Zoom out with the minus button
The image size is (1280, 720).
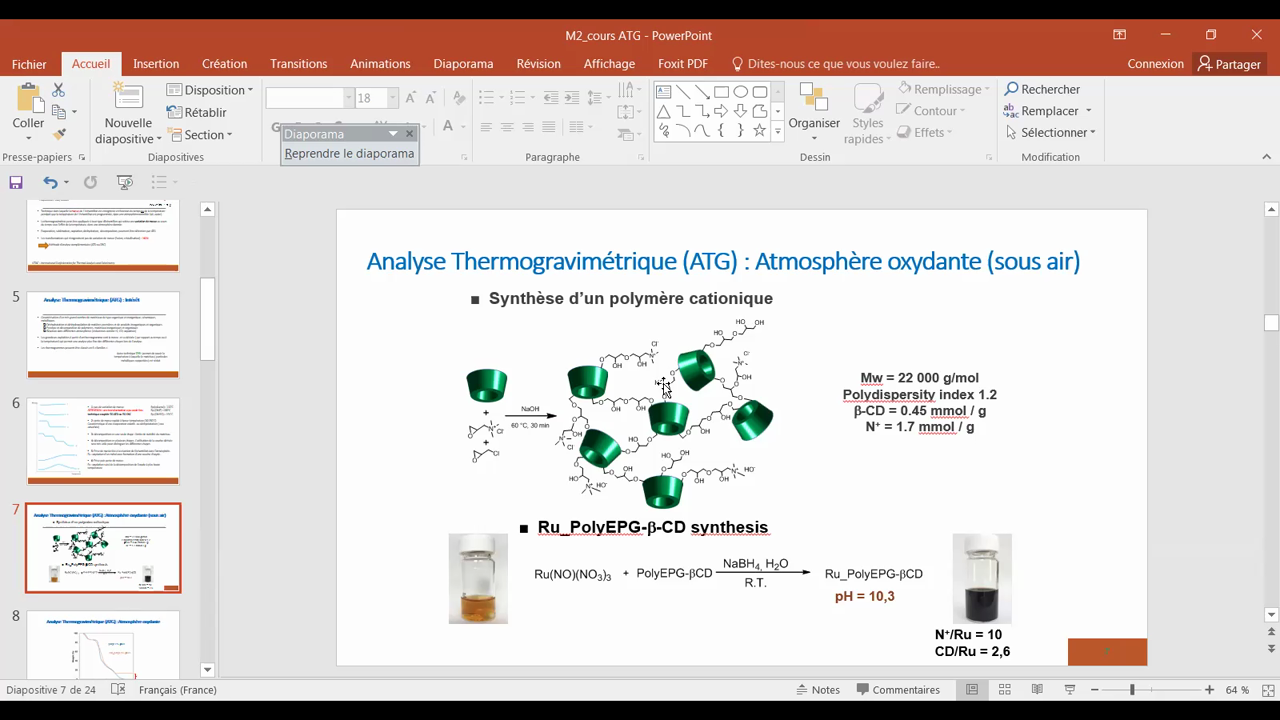click(1095, 690)
